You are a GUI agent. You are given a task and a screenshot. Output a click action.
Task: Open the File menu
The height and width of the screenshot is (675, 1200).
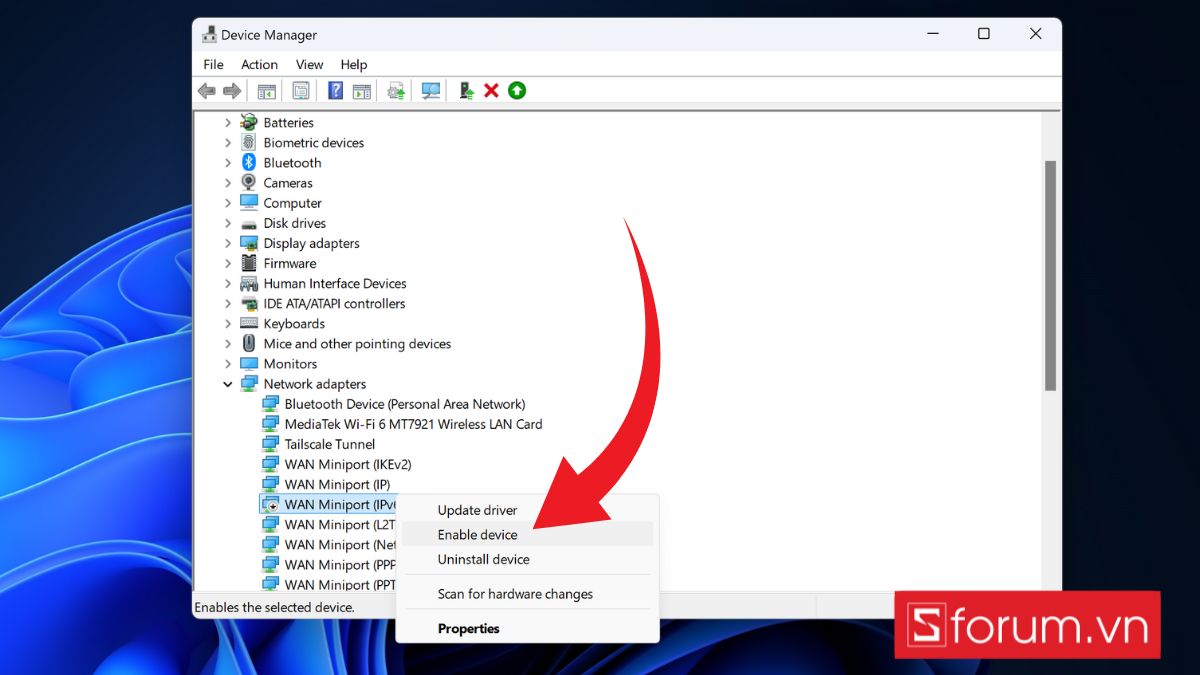(x=213, y=64)
